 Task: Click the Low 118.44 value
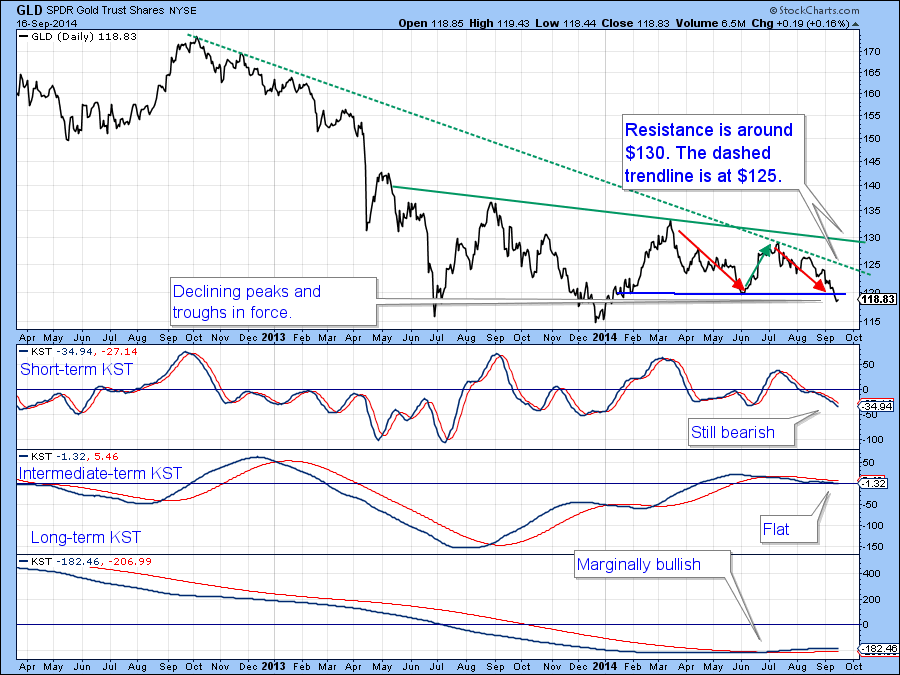(566, 24)
